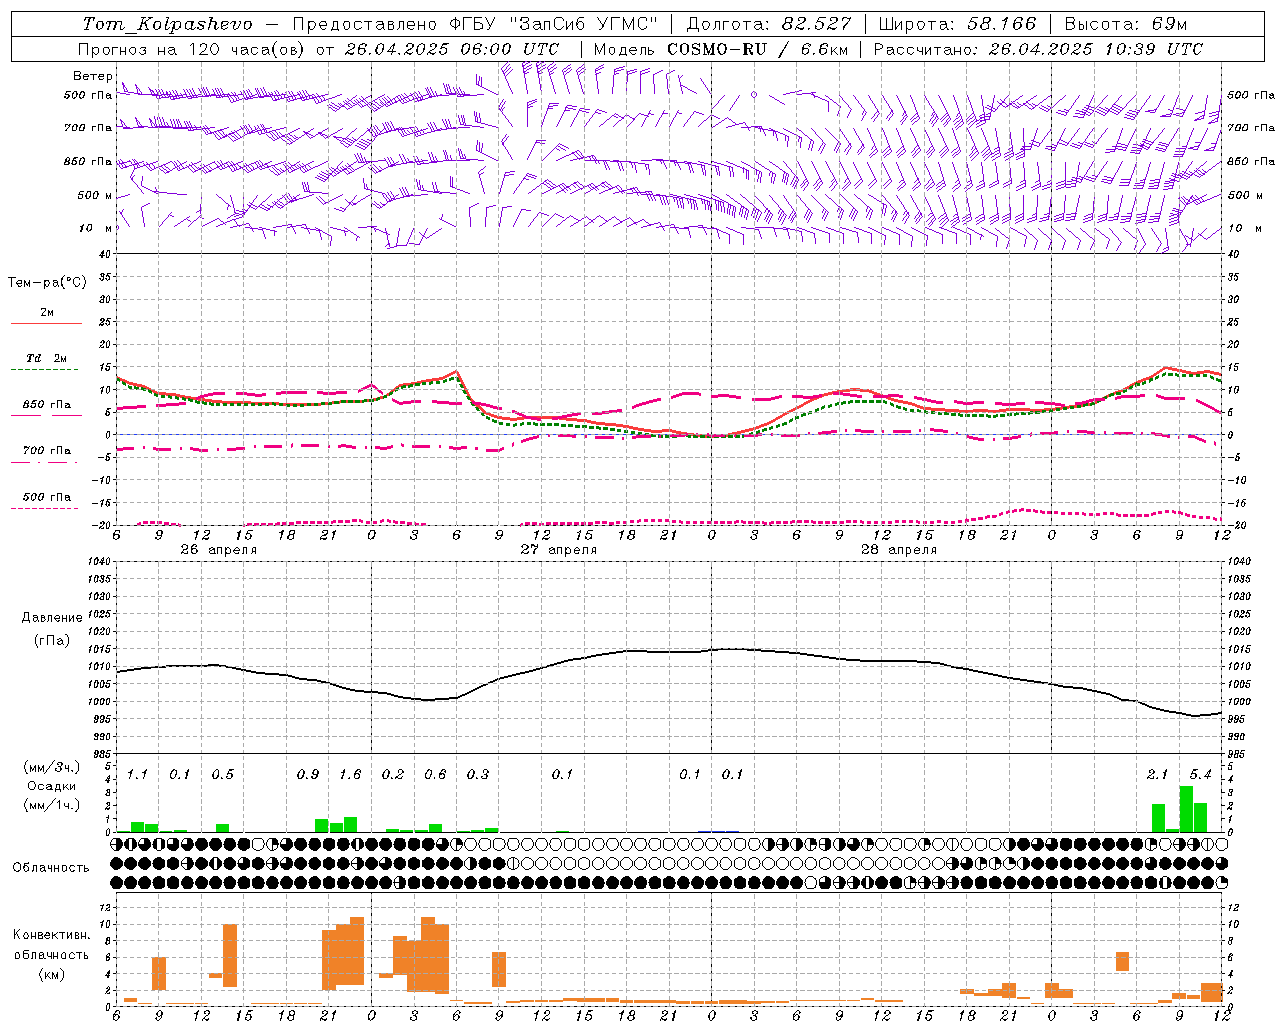Click the 0.9 precipitation amount
Screen dimensions: 1280x1024
(x=308, y=775)
